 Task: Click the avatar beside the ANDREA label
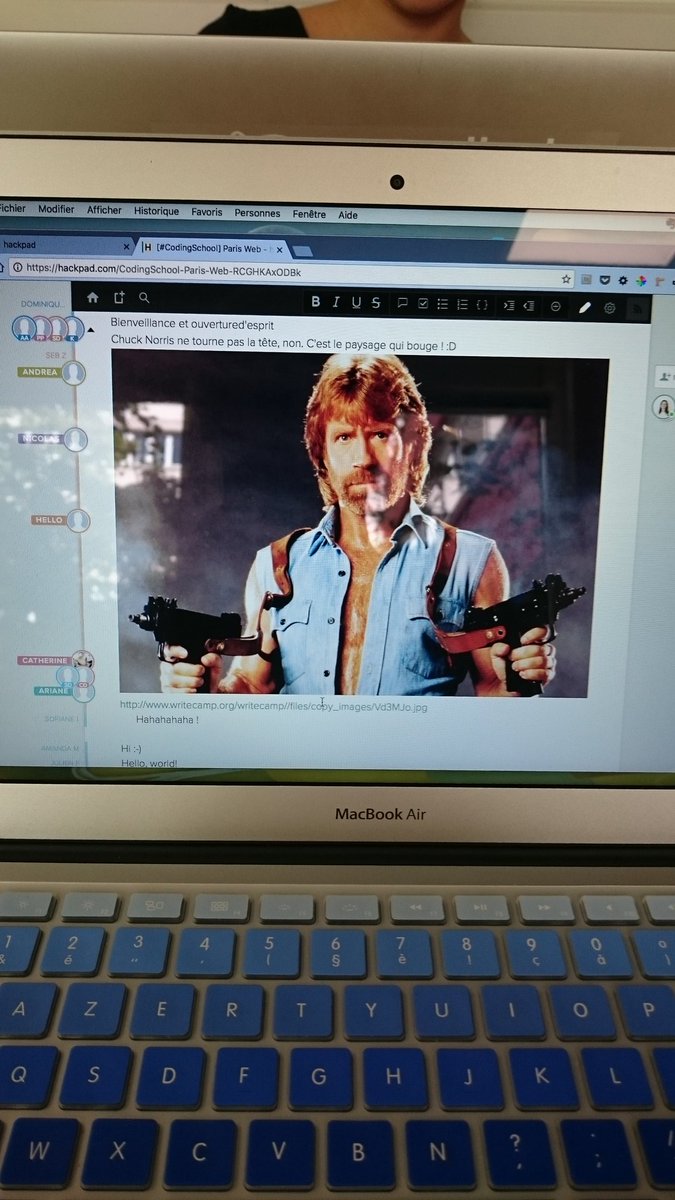point(74,373)
